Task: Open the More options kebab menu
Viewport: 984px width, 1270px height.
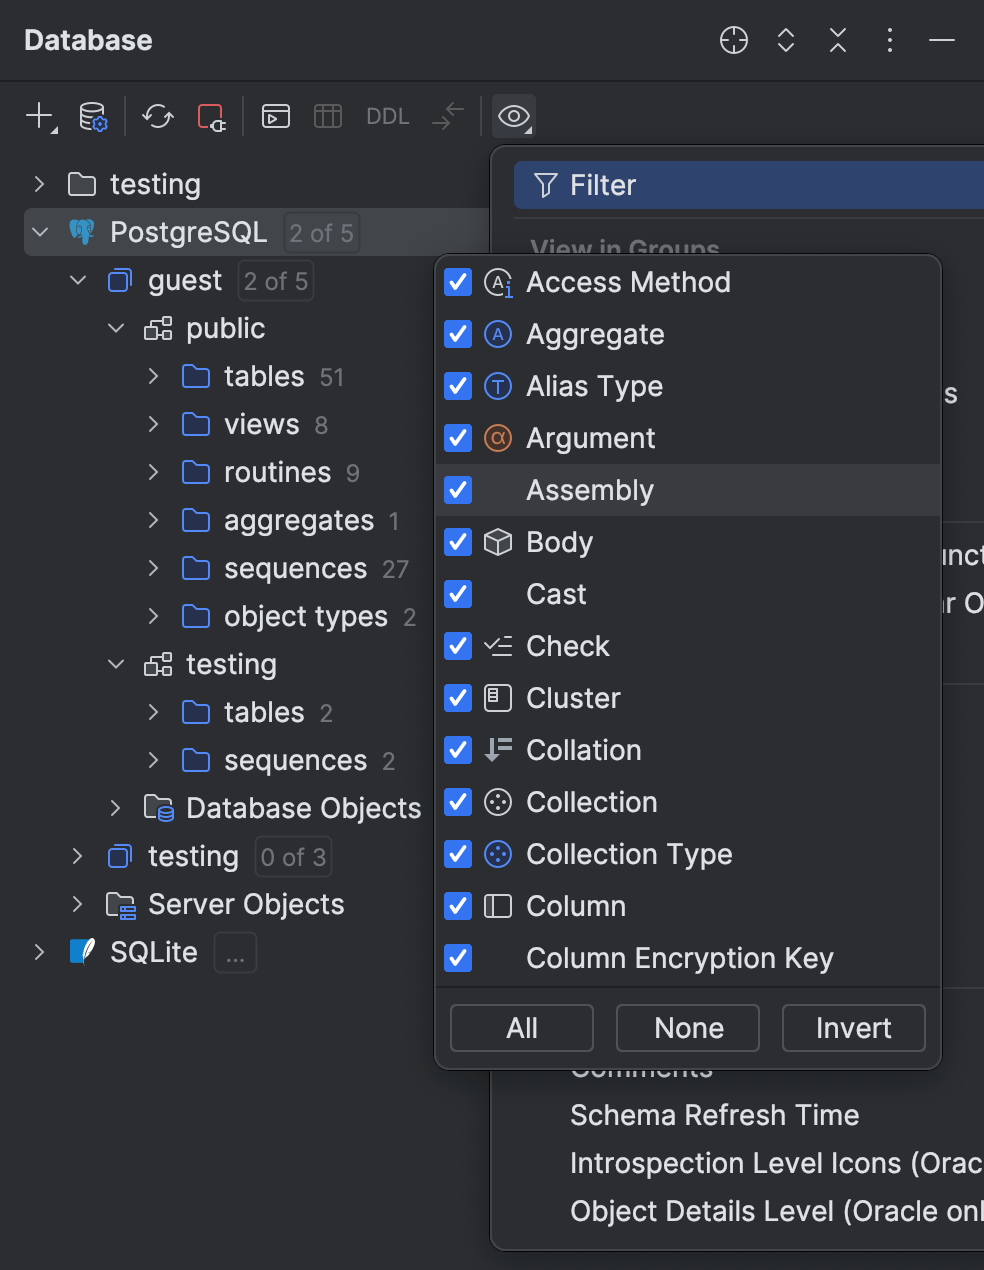Action: point(889,40)
